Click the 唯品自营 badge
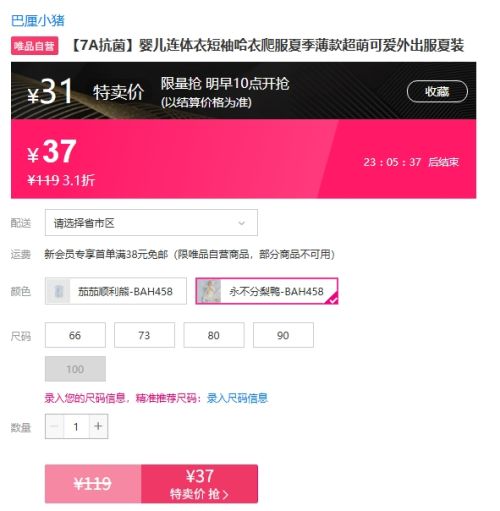Viewport: 500px width, 511px height. click(35, 46)
